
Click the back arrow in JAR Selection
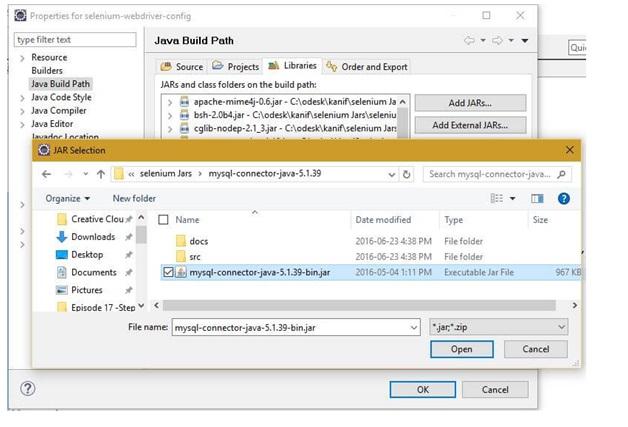pyautogui.click(x=46, y=174)
